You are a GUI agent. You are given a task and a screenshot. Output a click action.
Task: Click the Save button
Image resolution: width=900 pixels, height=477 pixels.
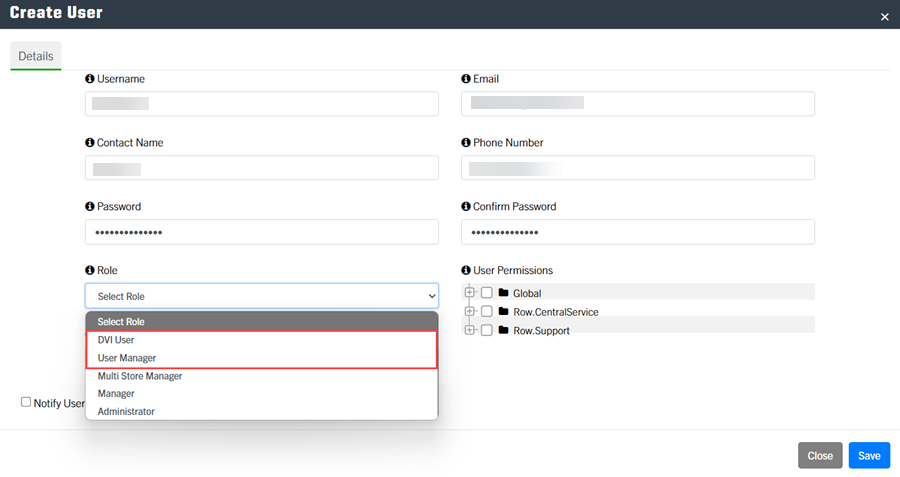(x=869, y=456)
